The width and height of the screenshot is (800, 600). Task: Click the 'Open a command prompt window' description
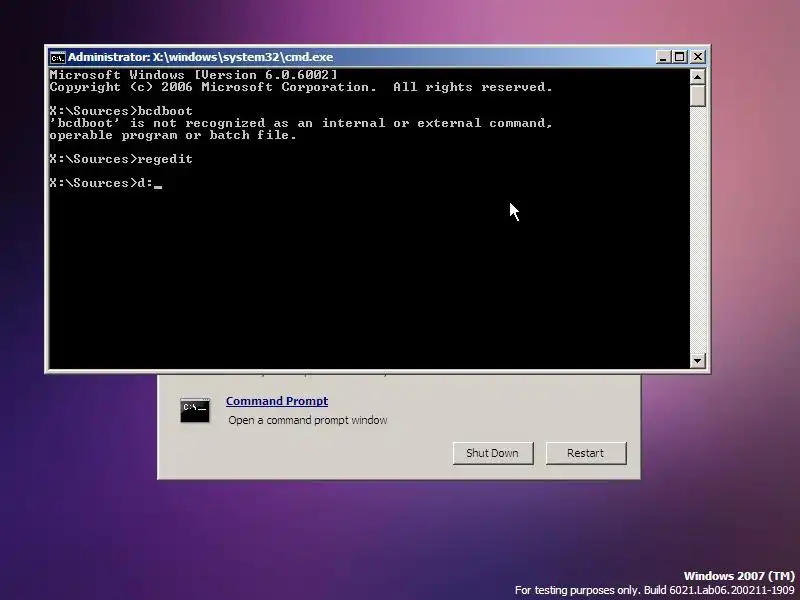coord(308,420)
